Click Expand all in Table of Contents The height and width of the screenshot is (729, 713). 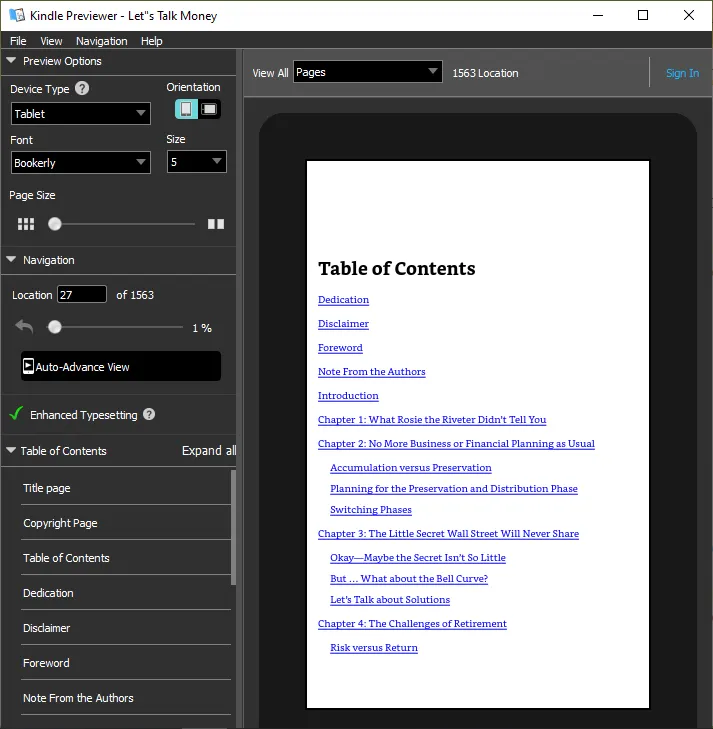[209, 451]
